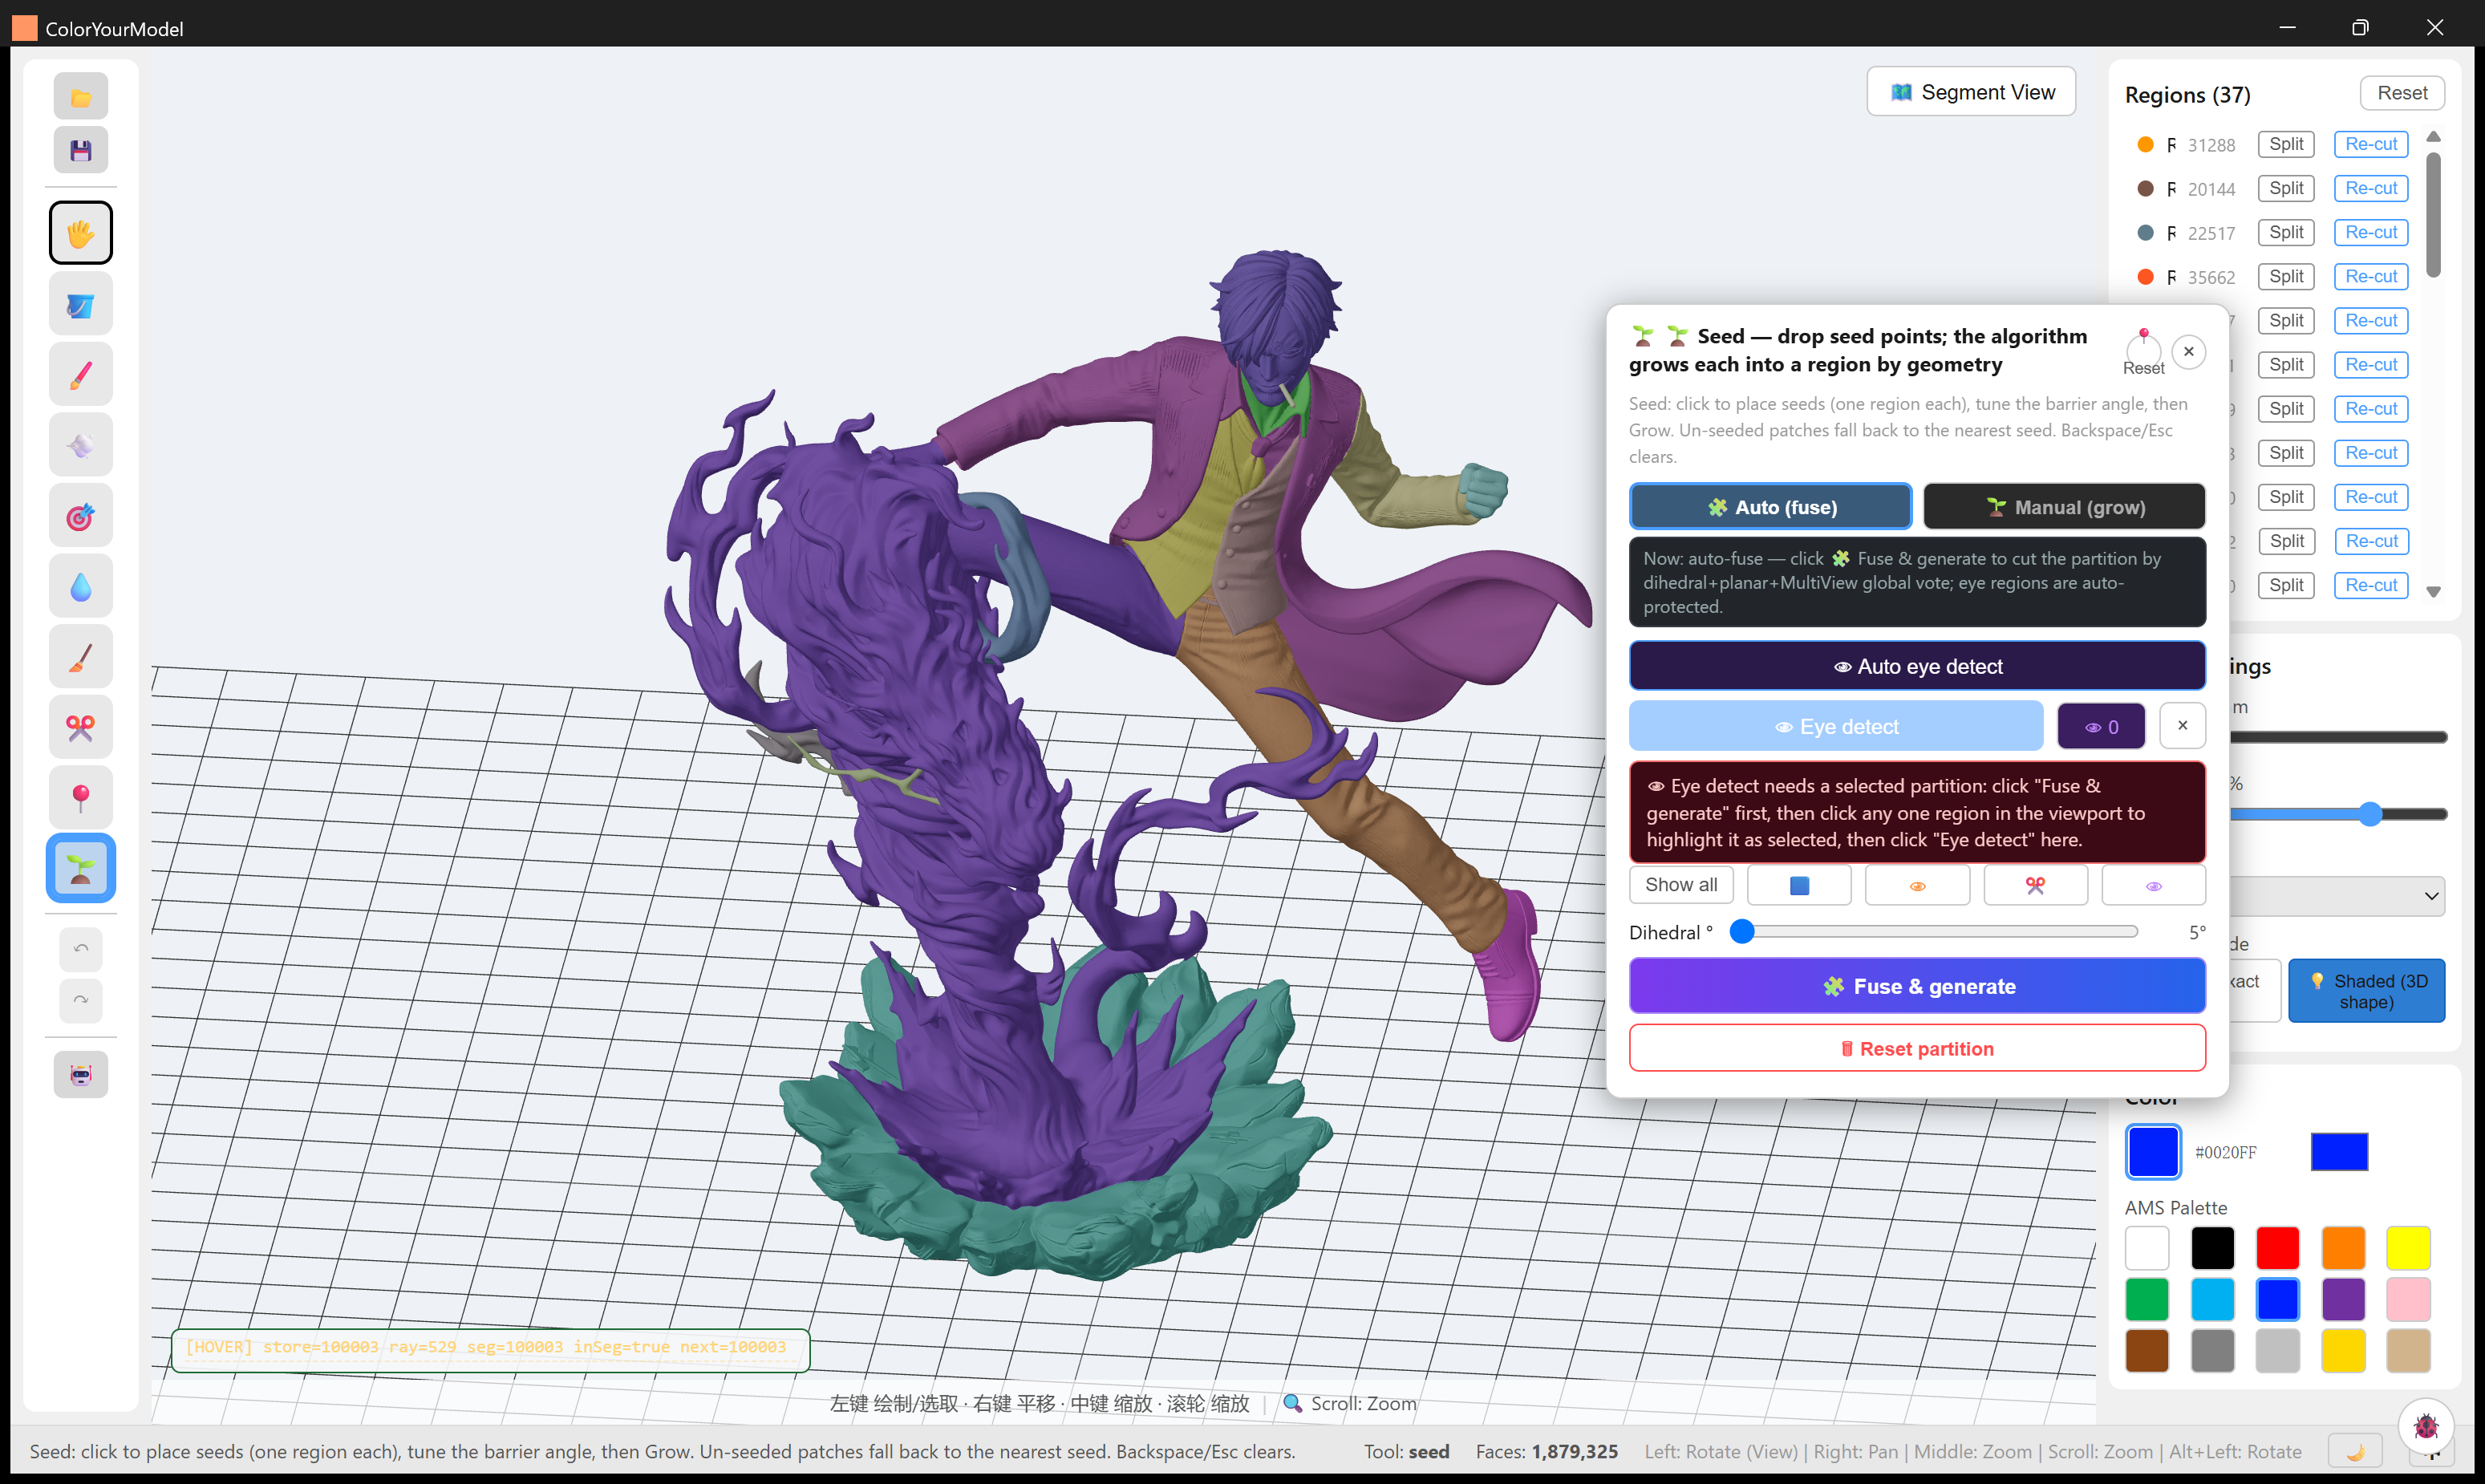
Task: Click the Eye detect button
Action: [1836, 726]
